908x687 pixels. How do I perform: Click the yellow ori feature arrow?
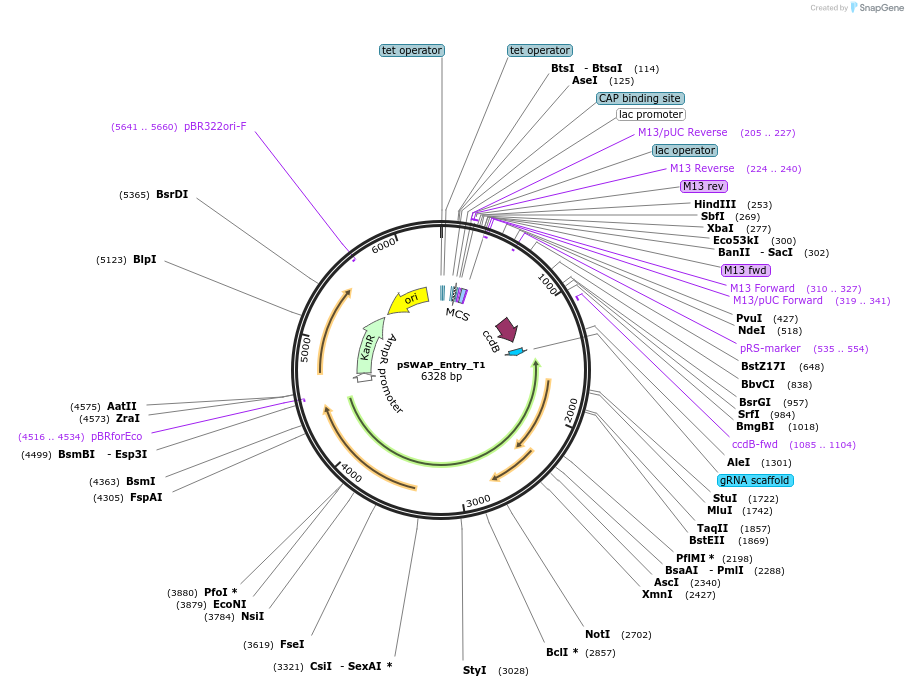coord(408,299)
